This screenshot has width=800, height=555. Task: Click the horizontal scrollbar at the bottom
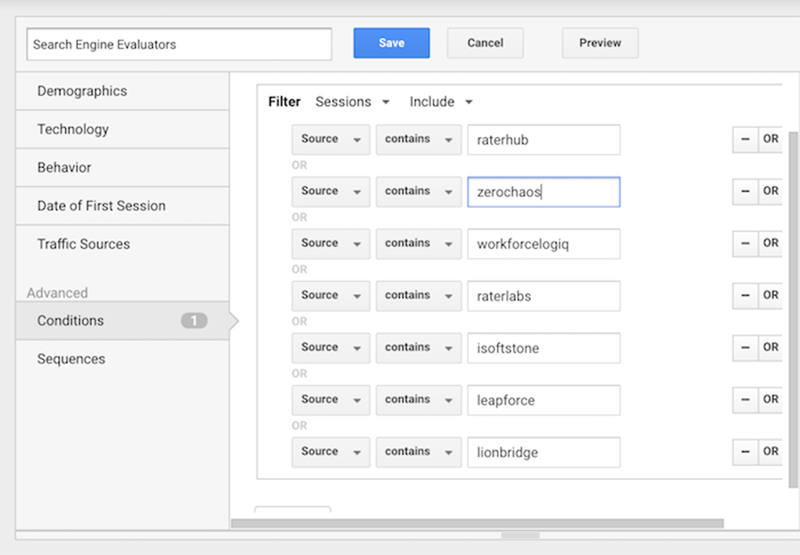pyautogui.click(x=477, y=523)
